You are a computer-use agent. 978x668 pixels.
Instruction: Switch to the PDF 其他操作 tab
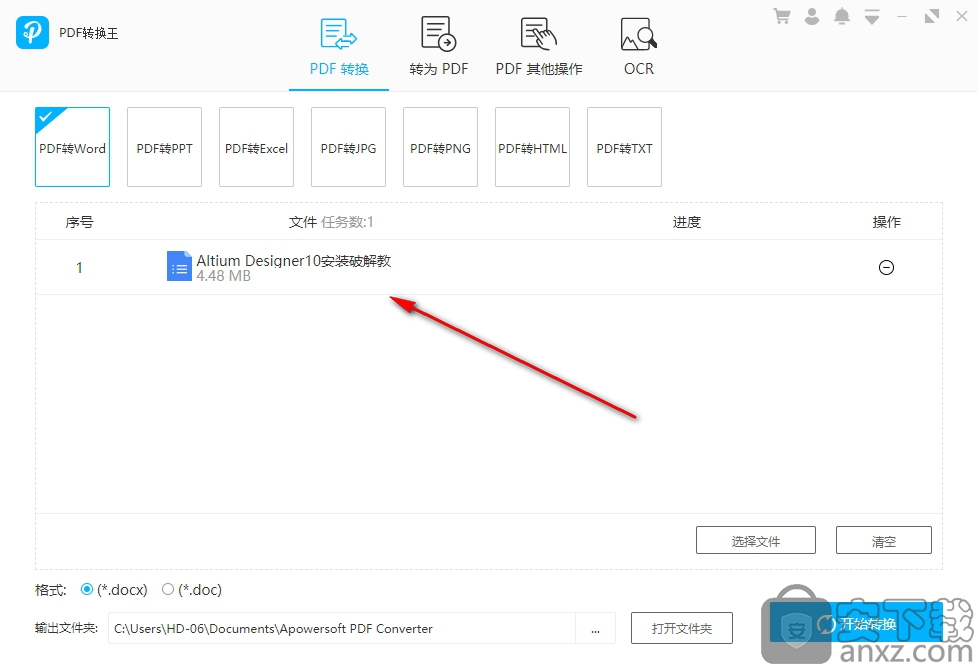click(539, 47)
